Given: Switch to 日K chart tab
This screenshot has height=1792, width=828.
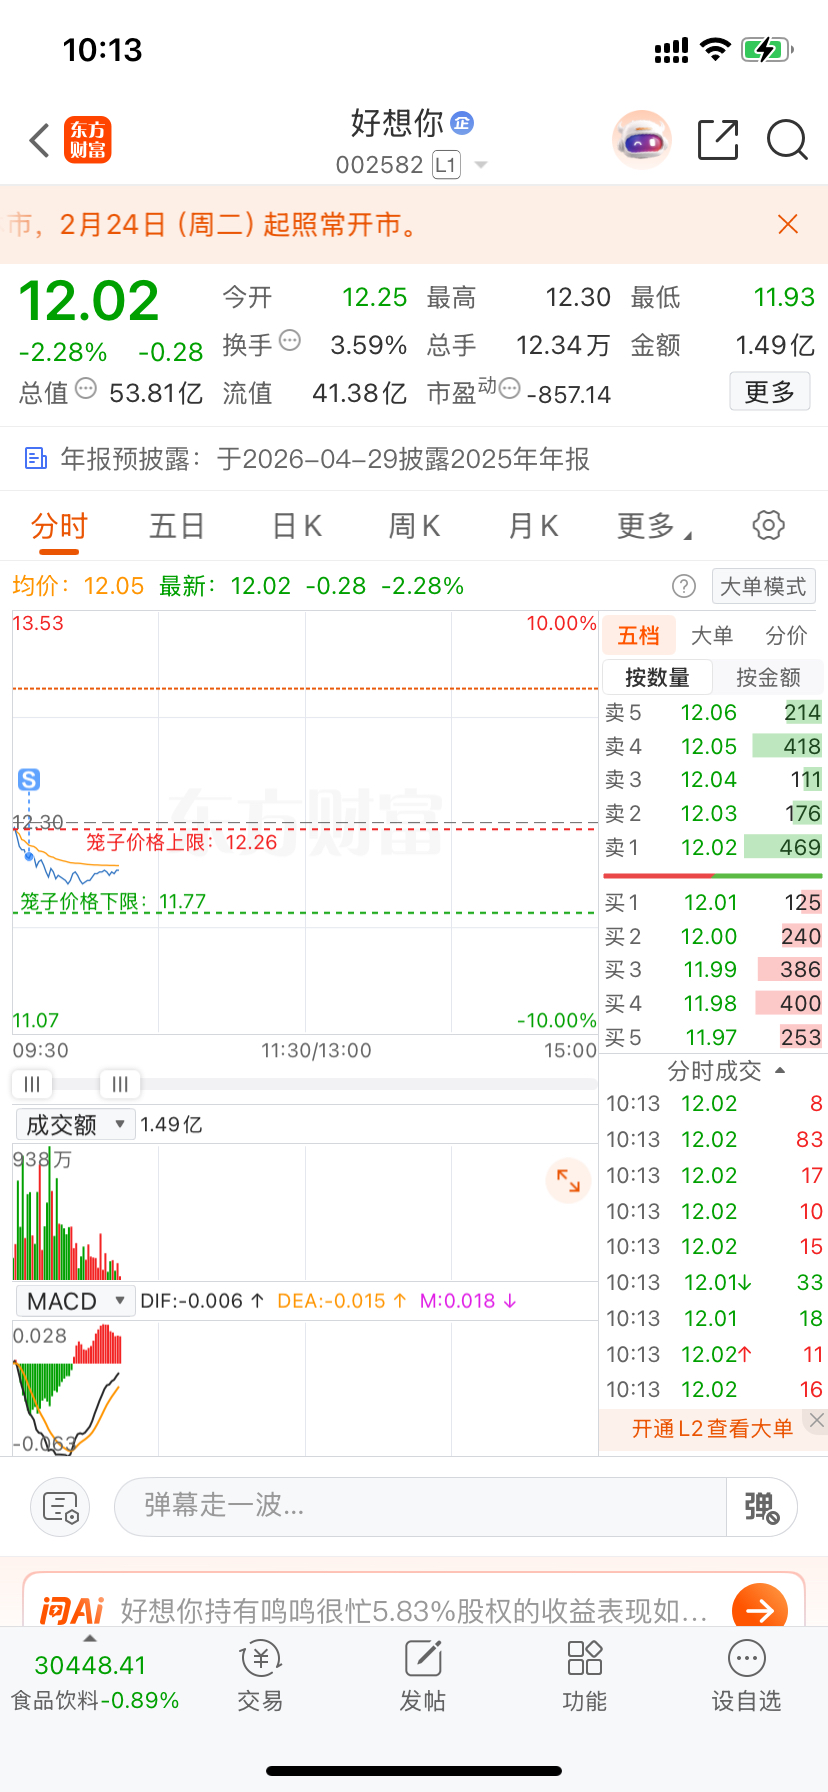Looking at the screenshot, I should 297,526.
